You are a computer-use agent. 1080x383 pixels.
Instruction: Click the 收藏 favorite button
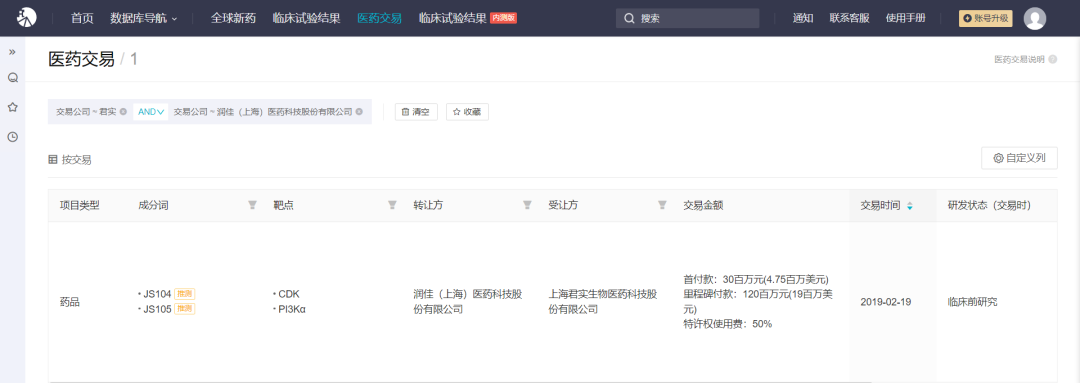(x=467, y=112)
